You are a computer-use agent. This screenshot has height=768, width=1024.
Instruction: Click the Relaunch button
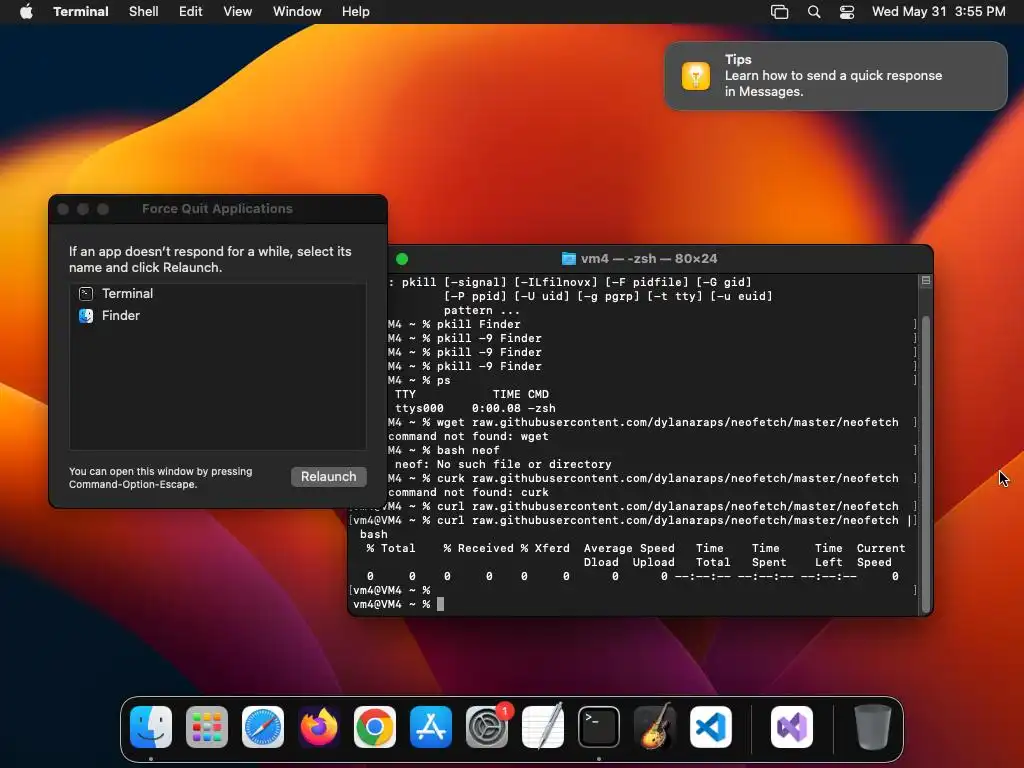328,477
